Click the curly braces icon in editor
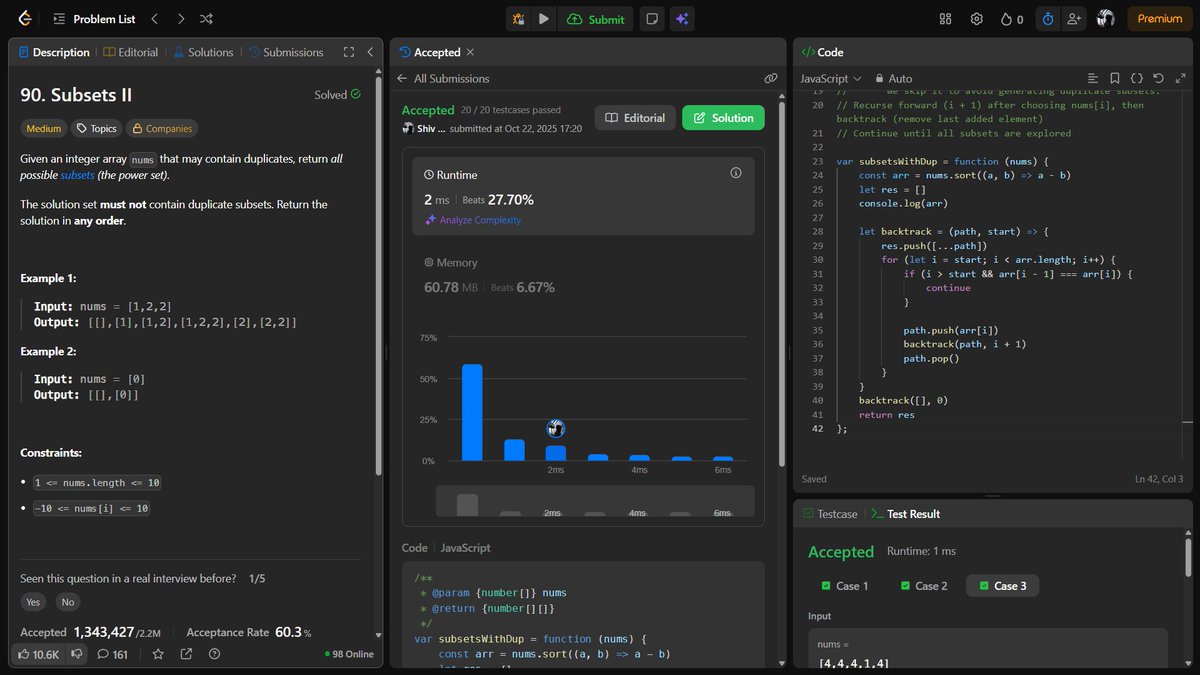Image resolution: width=1200 pixels, height=675 pixels. point(1137,78)
